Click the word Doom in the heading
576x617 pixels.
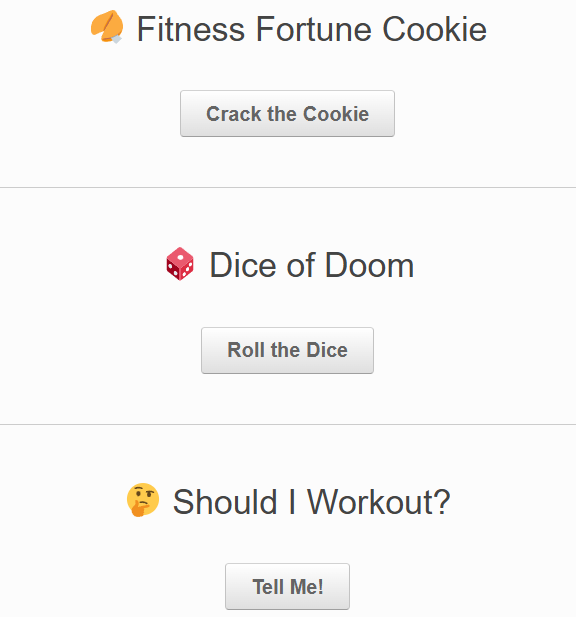click(369, 265)
